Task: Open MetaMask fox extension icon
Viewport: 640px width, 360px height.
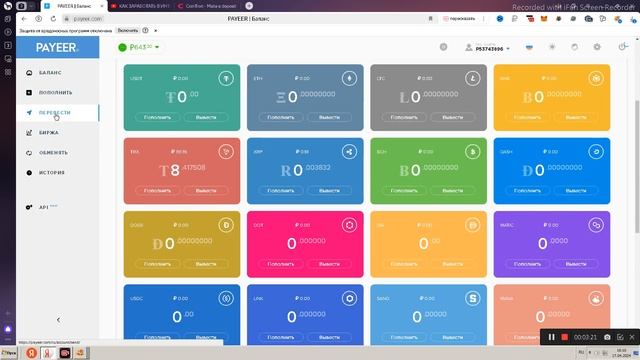Action: pyautogui.click(x=544, y=19)
